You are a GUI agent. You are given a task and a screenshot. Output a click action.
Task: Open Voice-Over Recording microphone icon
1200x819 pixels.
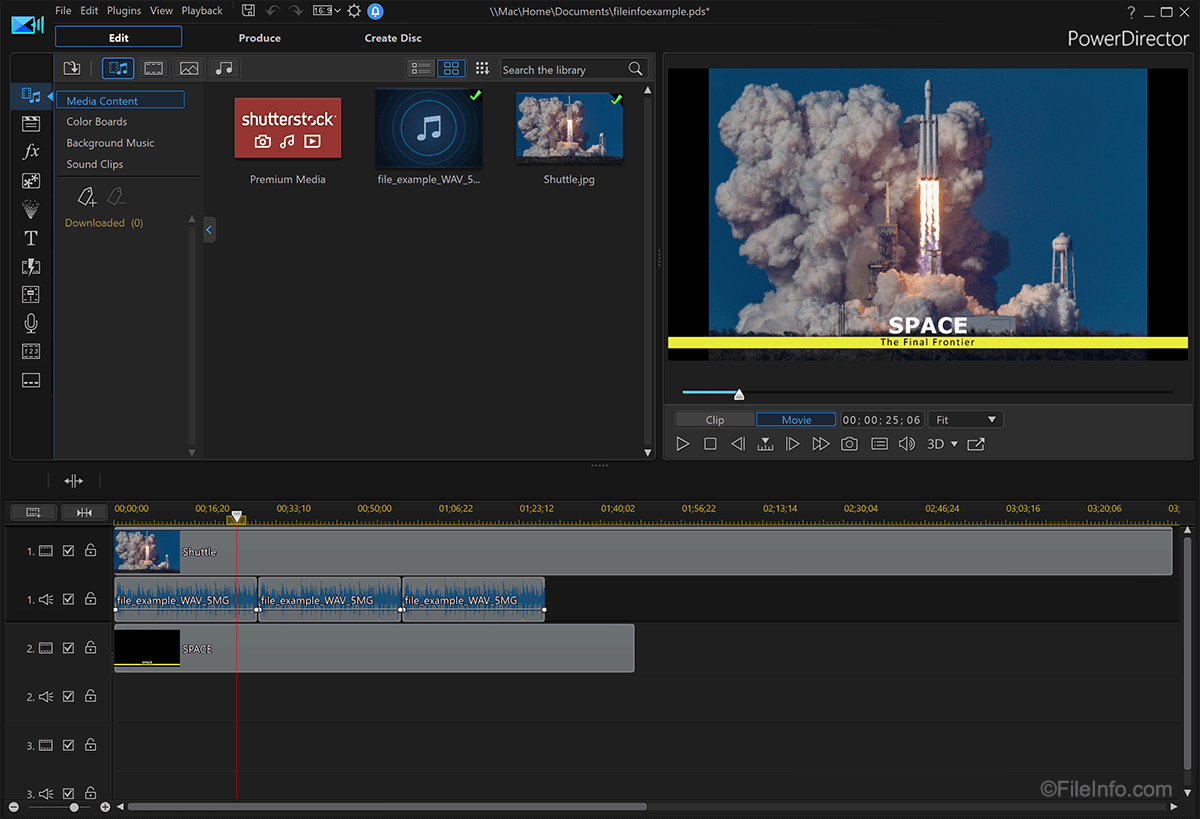pos(31,323)
